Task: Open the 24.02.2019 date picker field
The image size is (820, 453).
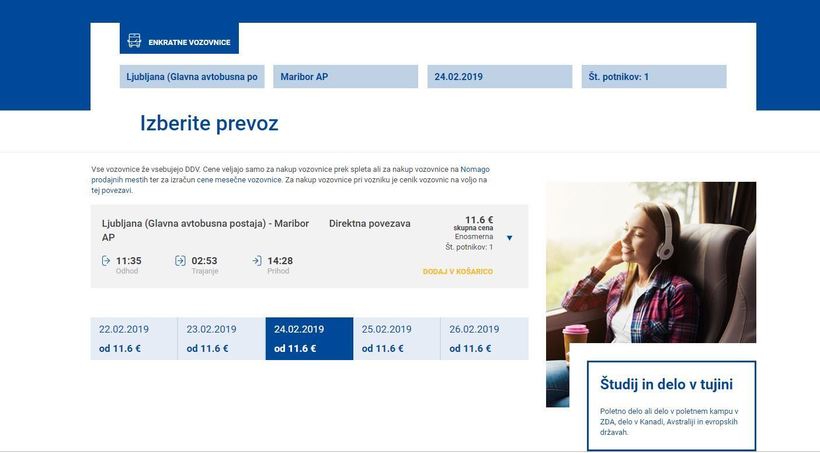Action: click(x=500, y=76)
